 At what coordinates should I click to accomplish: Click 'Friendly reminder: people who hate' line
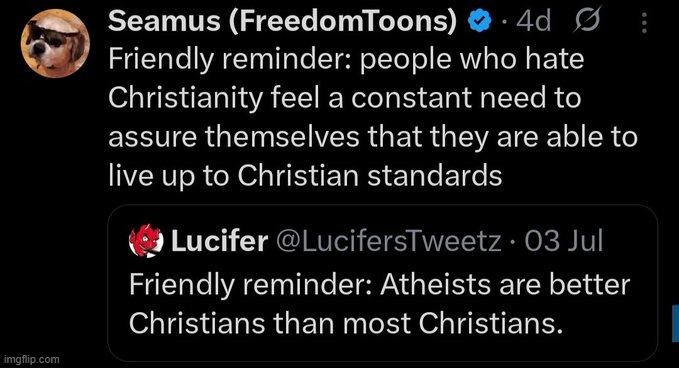[x=346, y=59]
